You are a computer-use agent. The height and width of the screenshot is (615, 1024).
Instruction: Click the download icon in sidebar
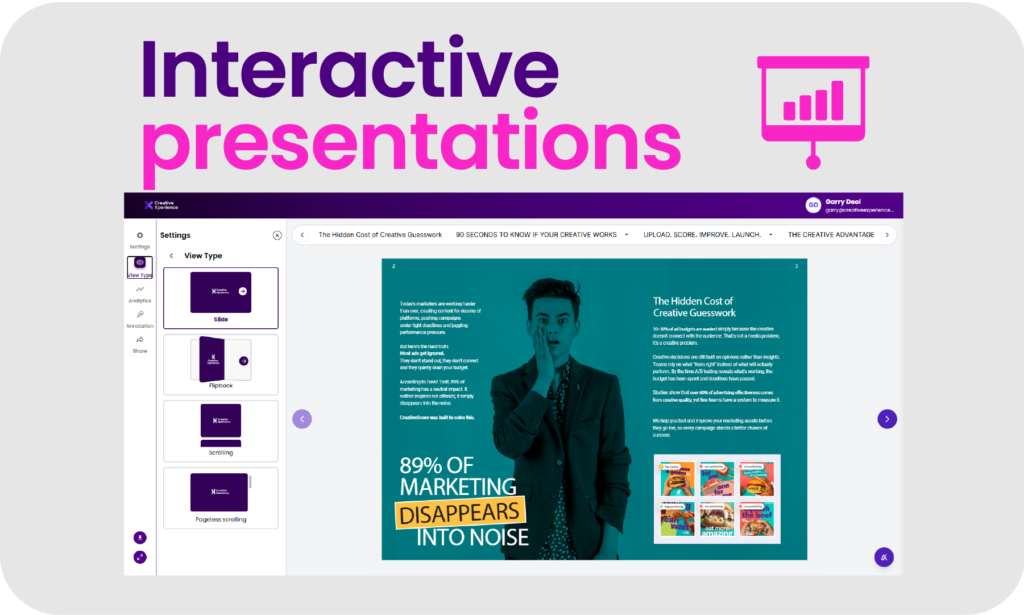pos(140,538)
